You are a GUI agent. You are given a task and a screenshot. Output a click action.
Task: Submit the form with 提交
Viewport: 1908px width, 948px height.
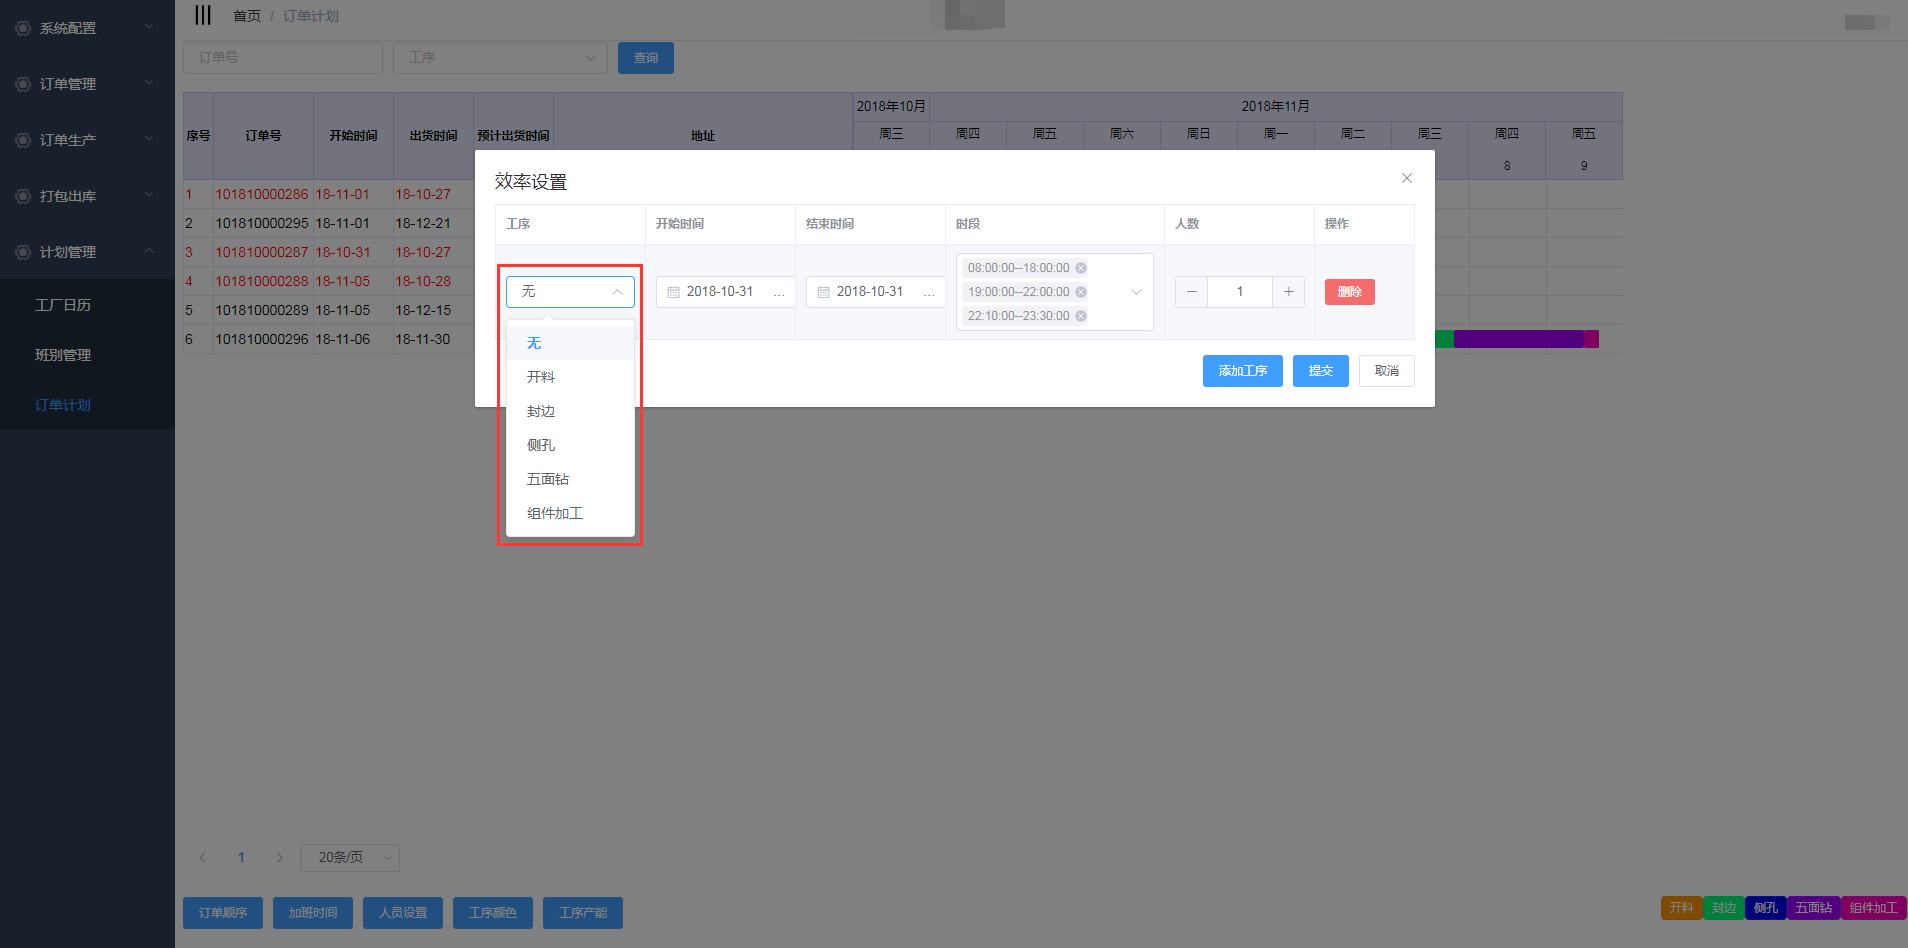[1320, 371]
